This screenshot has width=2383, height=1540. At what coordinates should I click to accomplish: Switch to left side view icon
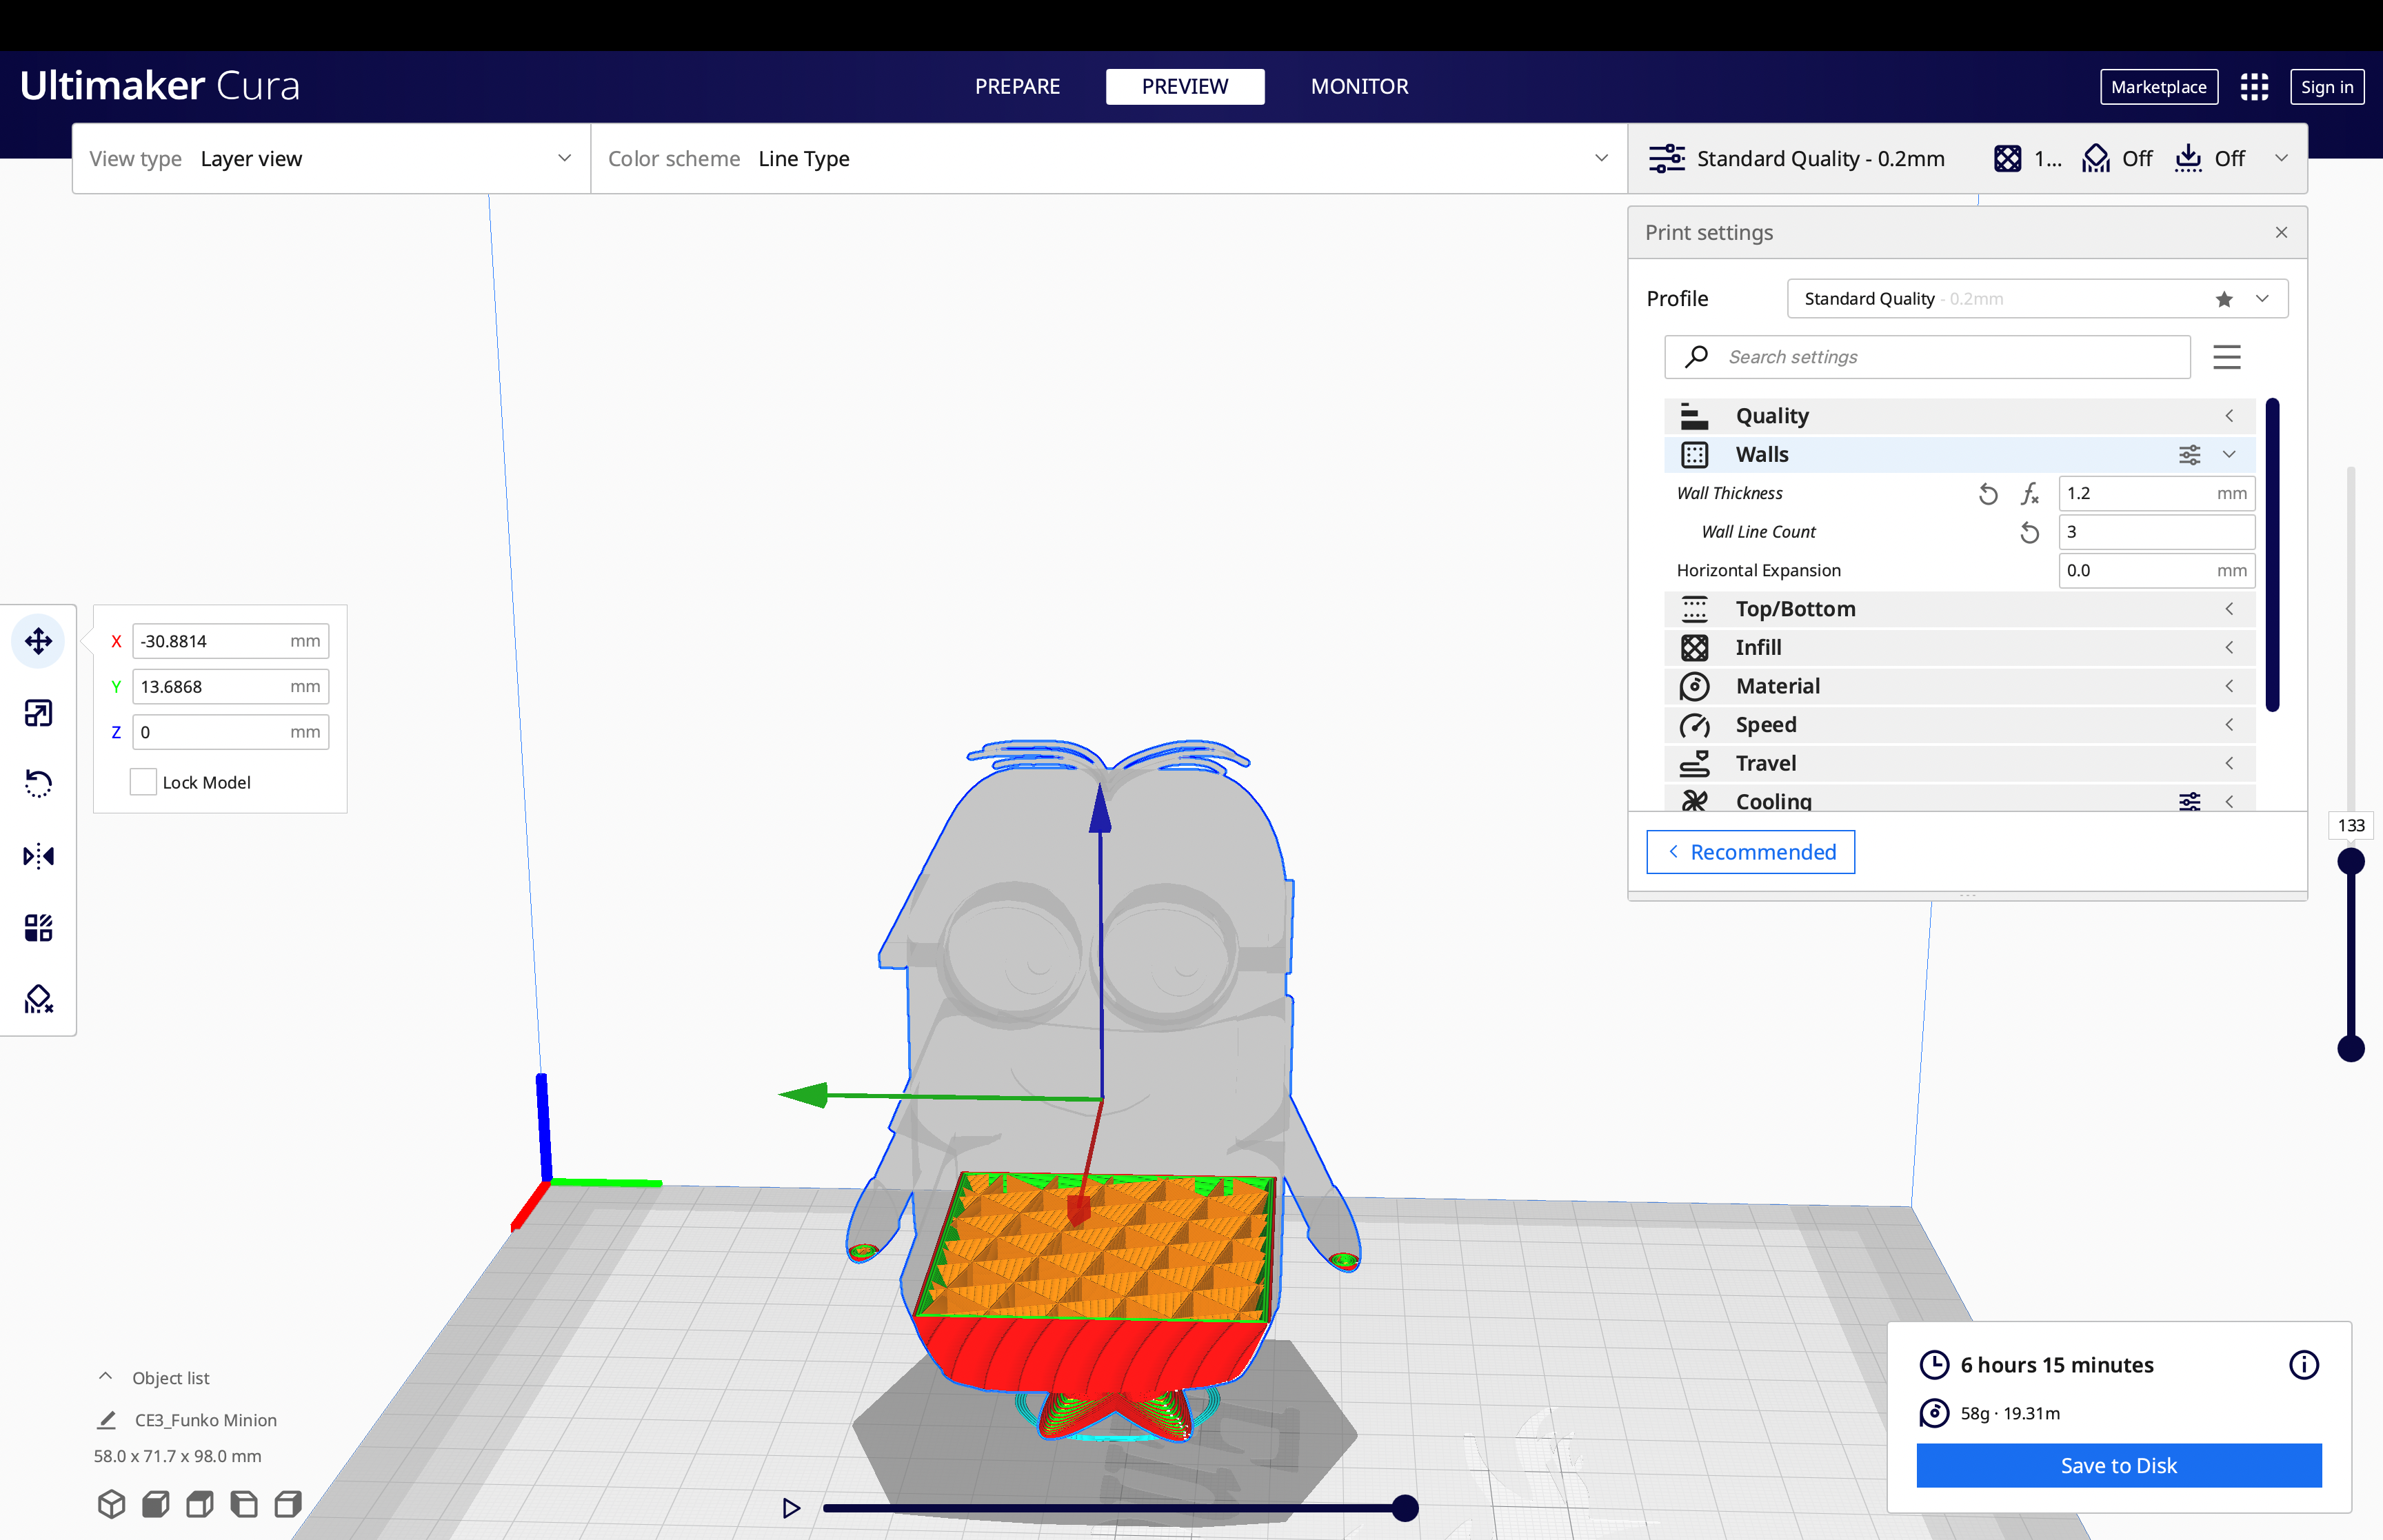(244, 1504)
